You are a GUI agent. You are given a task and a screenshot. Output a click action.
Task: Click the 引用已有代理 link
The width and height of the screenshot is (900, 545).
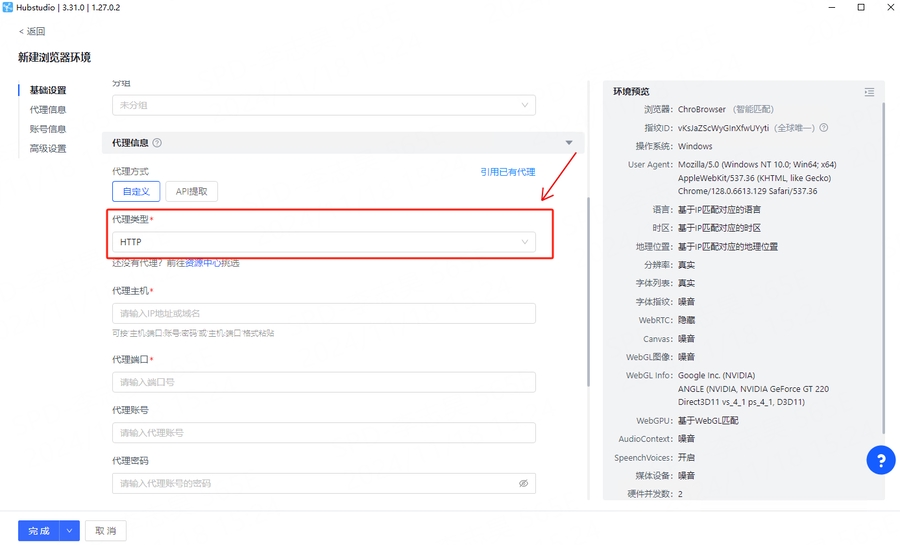point(507,172)
